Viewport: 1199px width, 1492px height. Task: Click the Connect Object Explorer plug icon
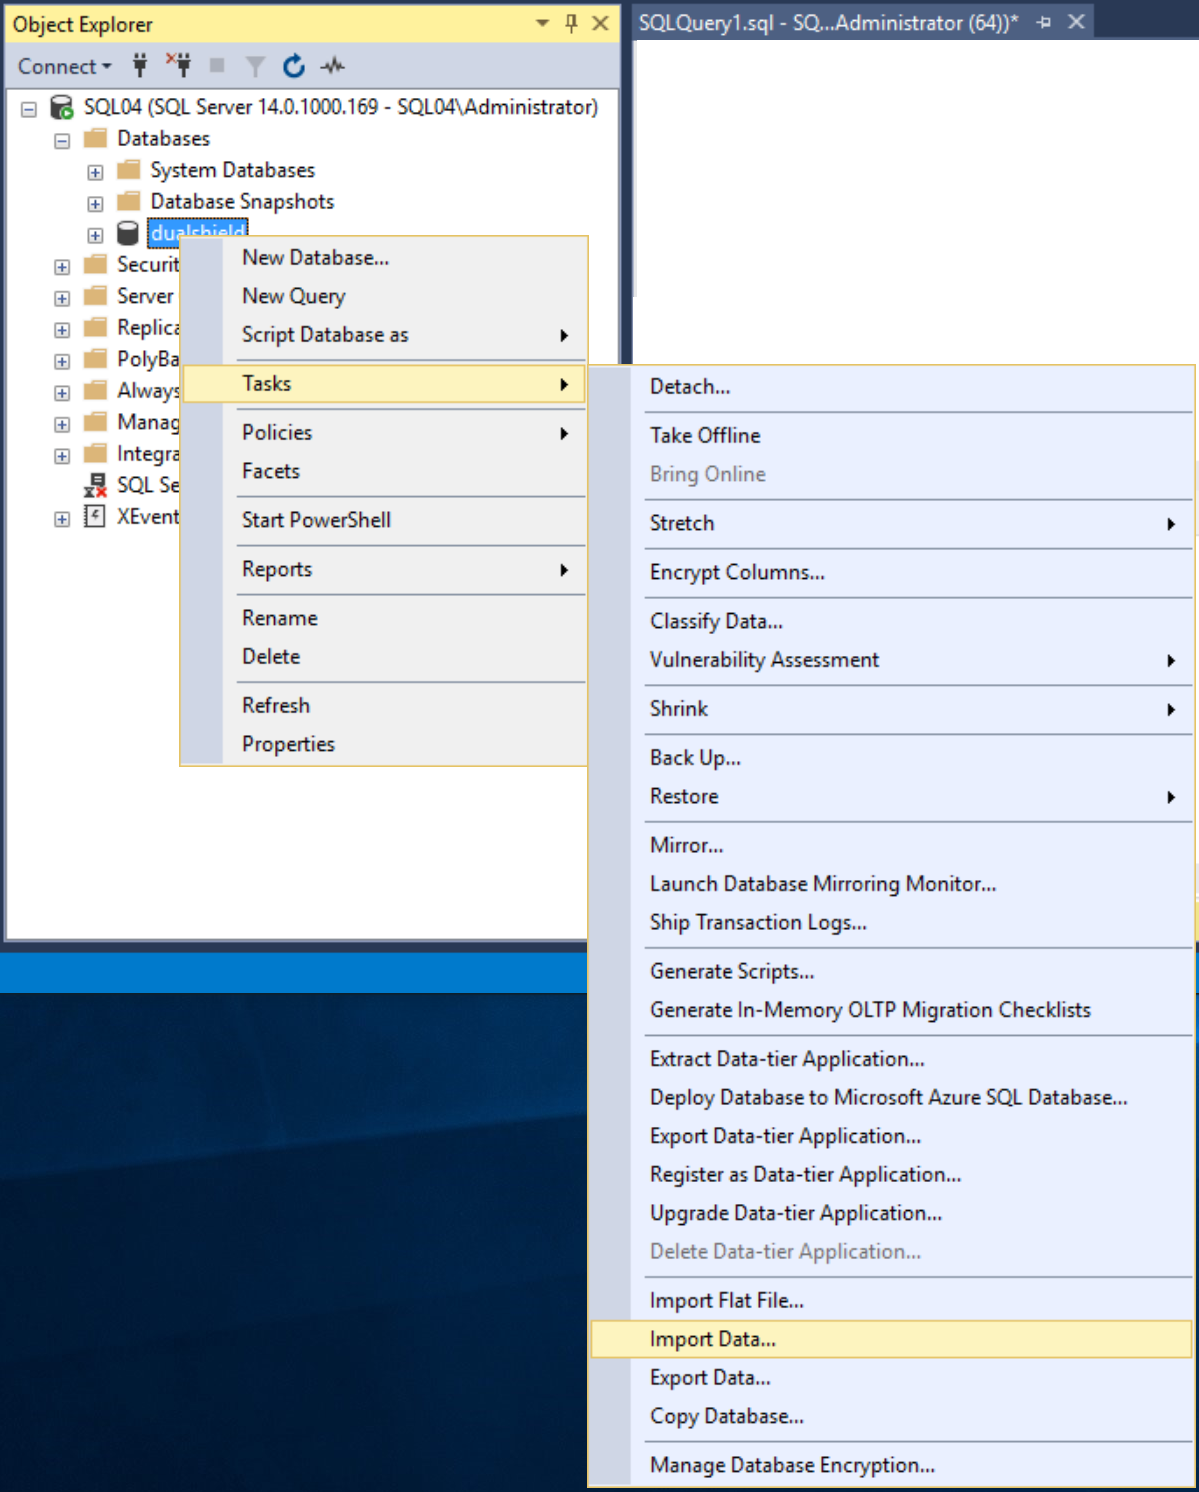(x=140, y=66)
